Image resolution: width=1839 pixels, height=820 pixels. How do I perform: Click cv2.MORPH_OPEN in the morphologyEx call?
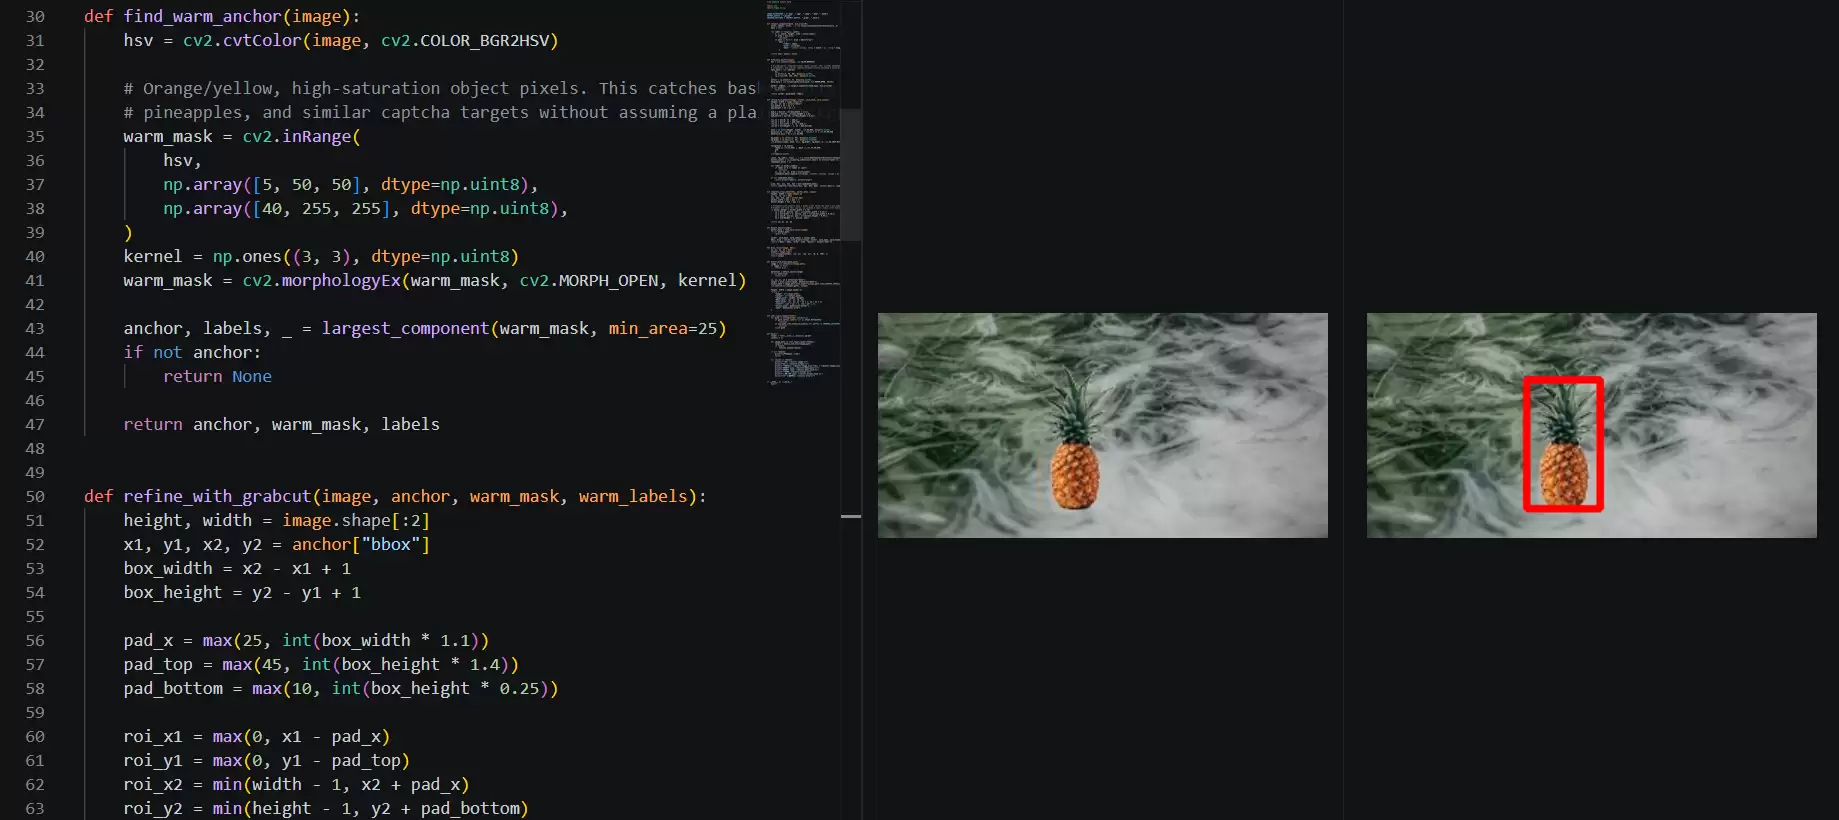tap(589, 280)
